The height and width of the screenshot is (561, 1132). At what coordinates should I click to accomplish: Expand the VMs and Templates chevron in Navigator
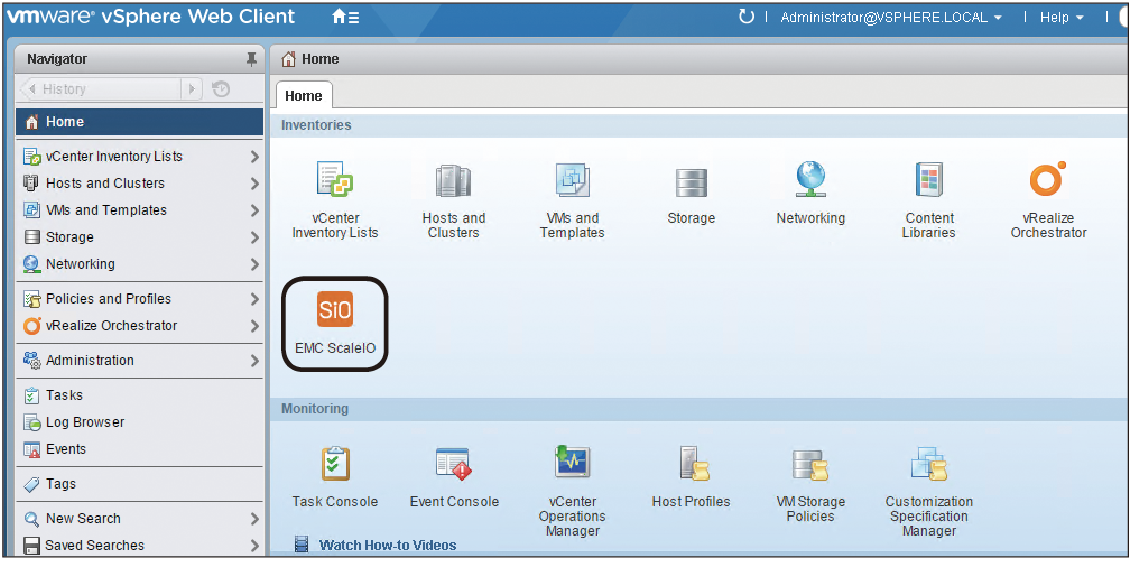254,211
